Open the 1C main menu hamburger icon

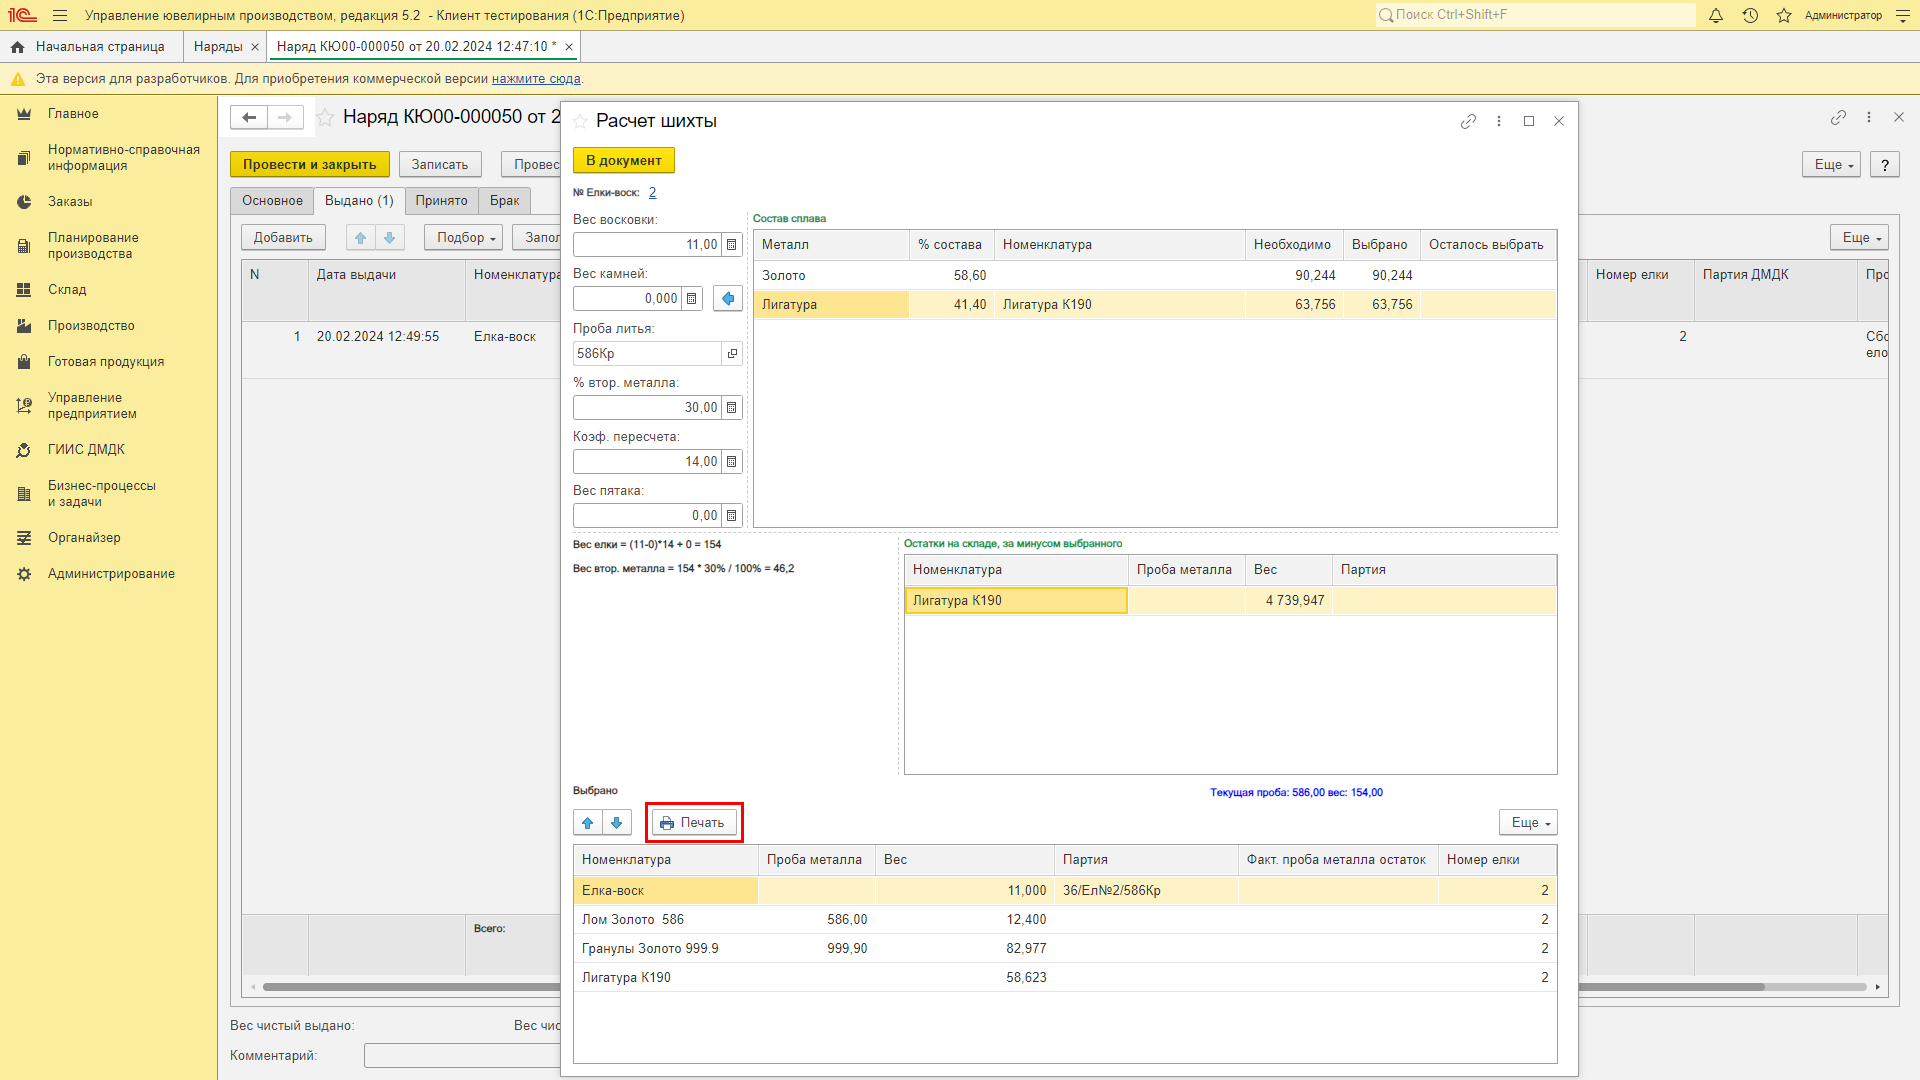point(60,15)
